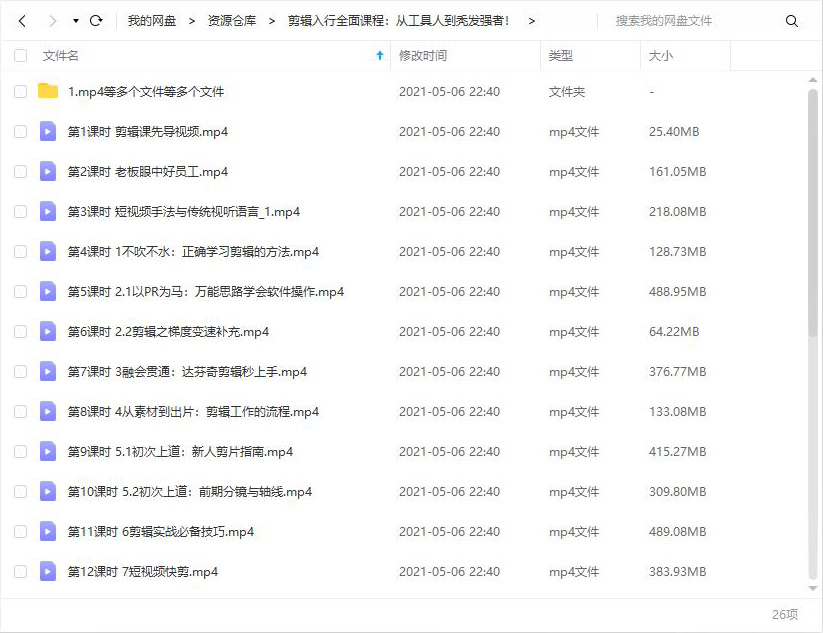
Task: Click video icon of 第11课时 file
Action: pyautogui.click(x=48, y=531)
